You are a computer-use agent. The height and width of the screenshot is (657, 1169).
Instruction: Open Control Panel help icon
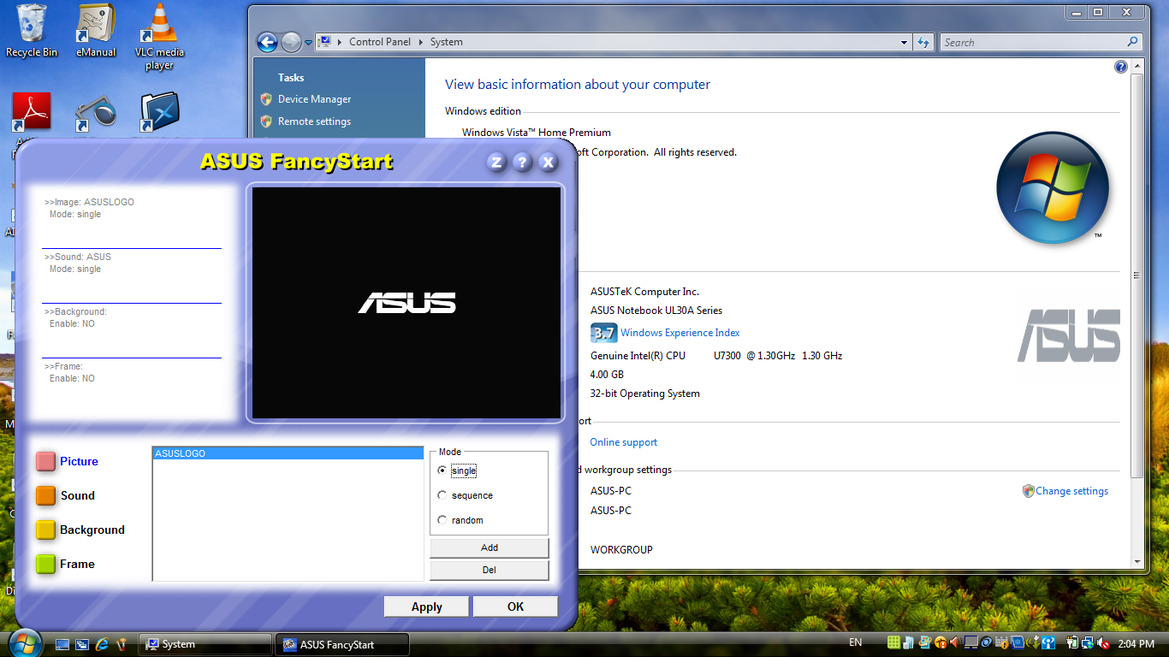click(x=1121, y=67)
